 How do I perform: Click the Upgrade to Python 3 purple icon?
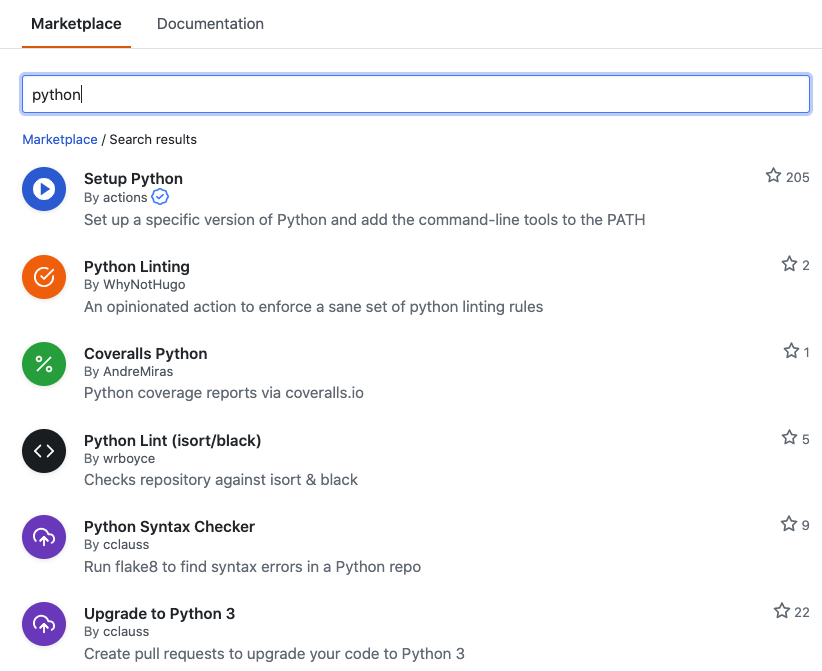click(44, 624)
